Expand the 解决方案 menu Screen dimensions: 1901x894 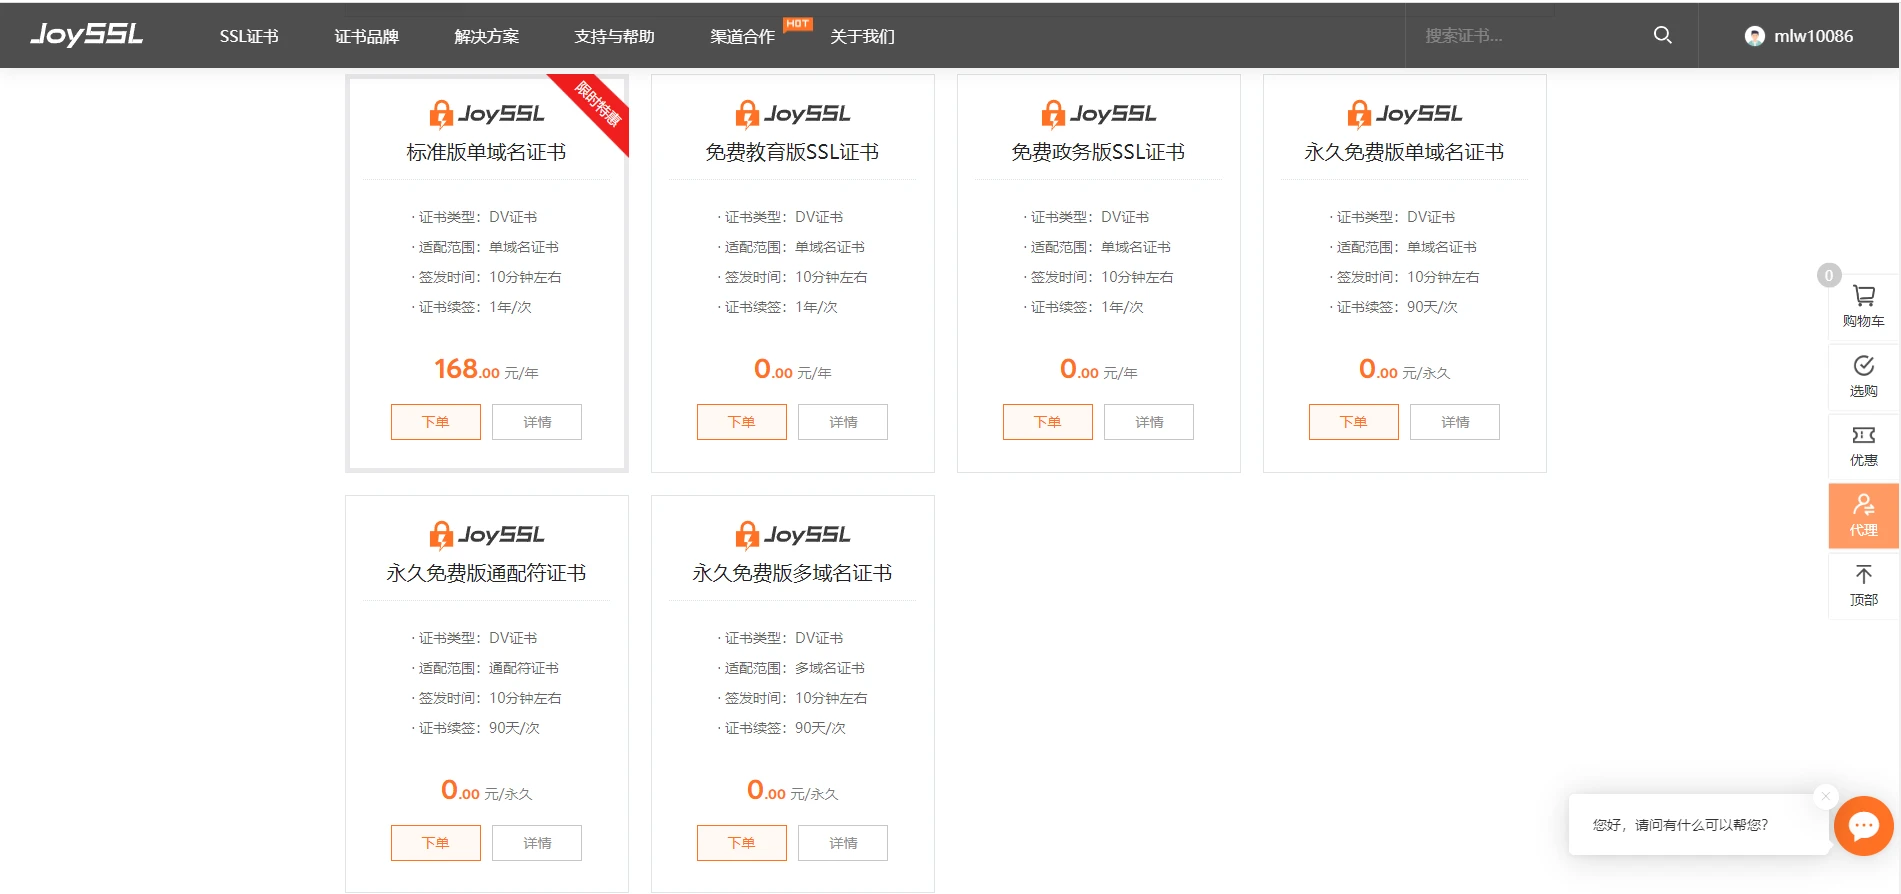click(486, 36)
